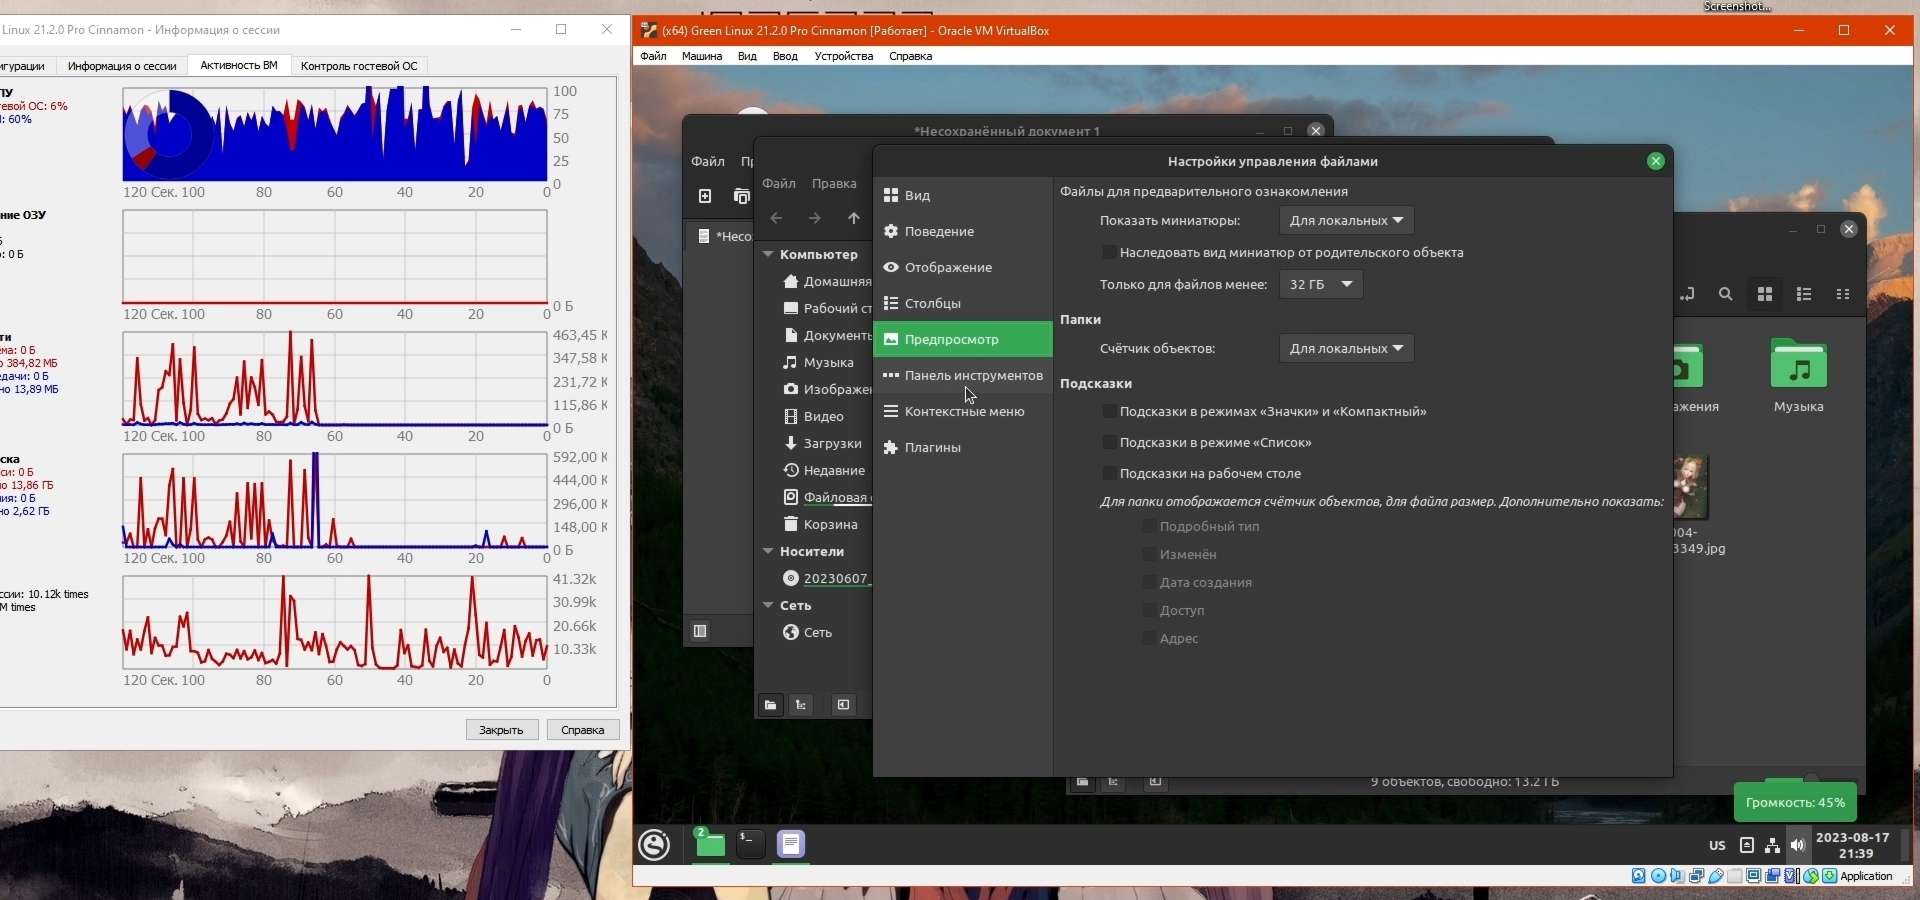Collapse the Носители section in sidebar
The image size is (1920, 900).
(768, 552)
